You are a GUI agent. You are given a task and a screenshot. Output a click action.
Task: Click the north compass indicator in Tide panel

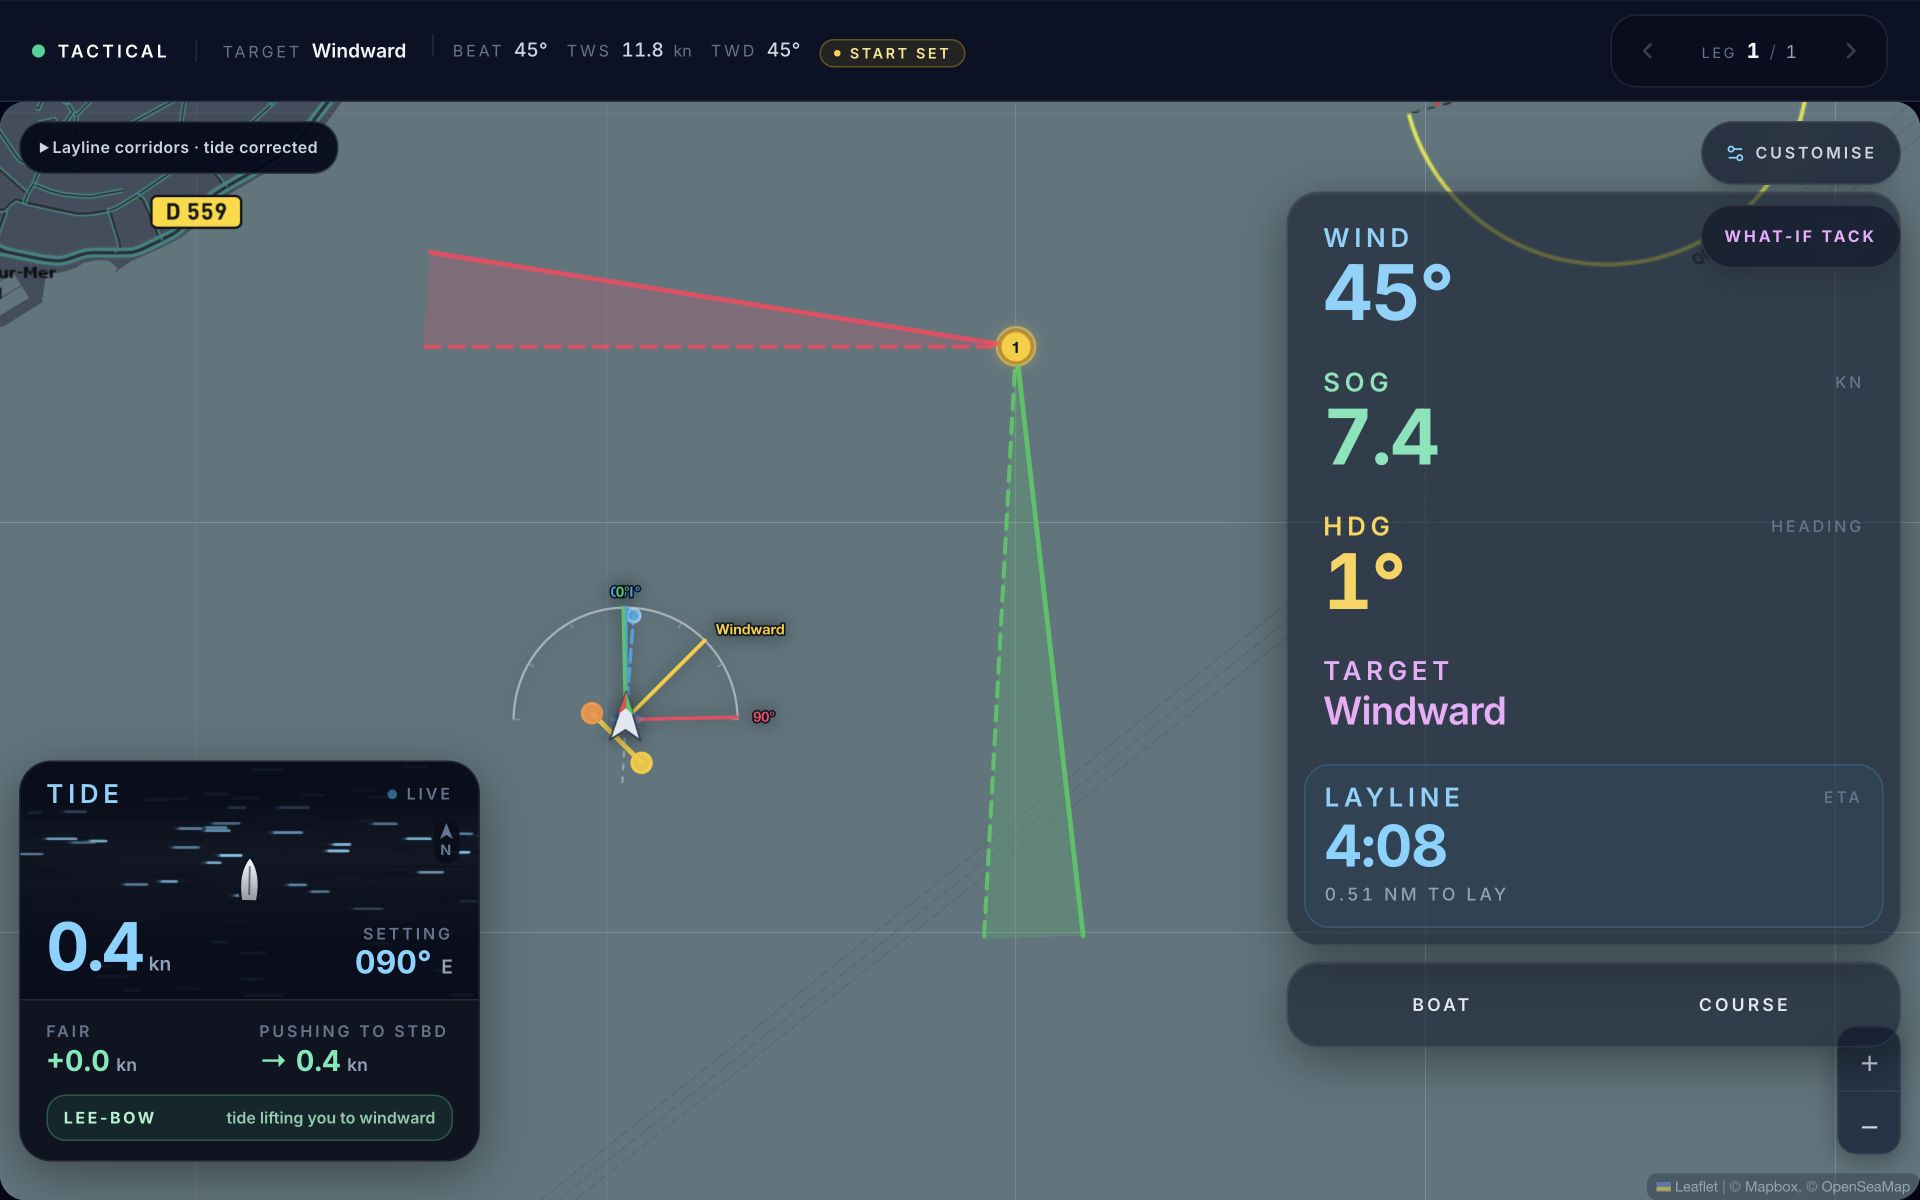coord(446,841)
